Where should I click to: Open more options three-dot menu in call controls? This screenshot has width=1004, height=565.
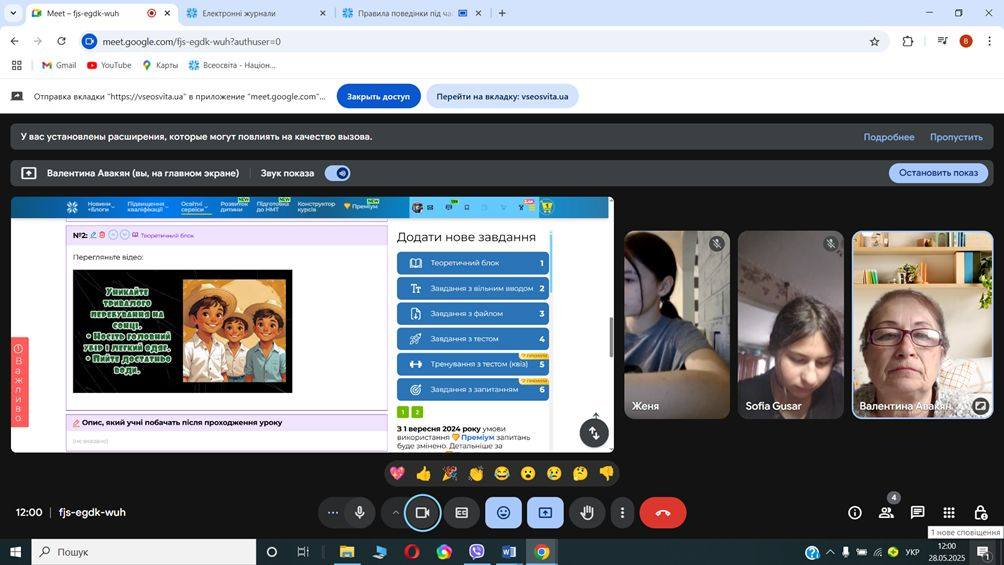[x=622, y=512]
